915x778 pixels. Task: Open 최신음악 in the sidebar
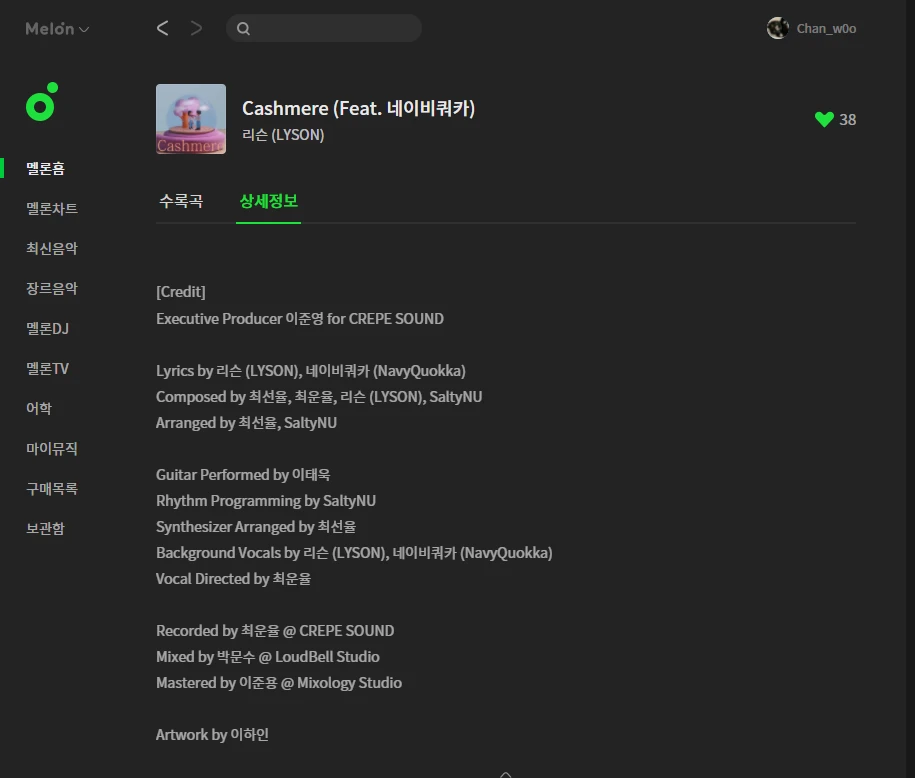[x=52, y=249]
